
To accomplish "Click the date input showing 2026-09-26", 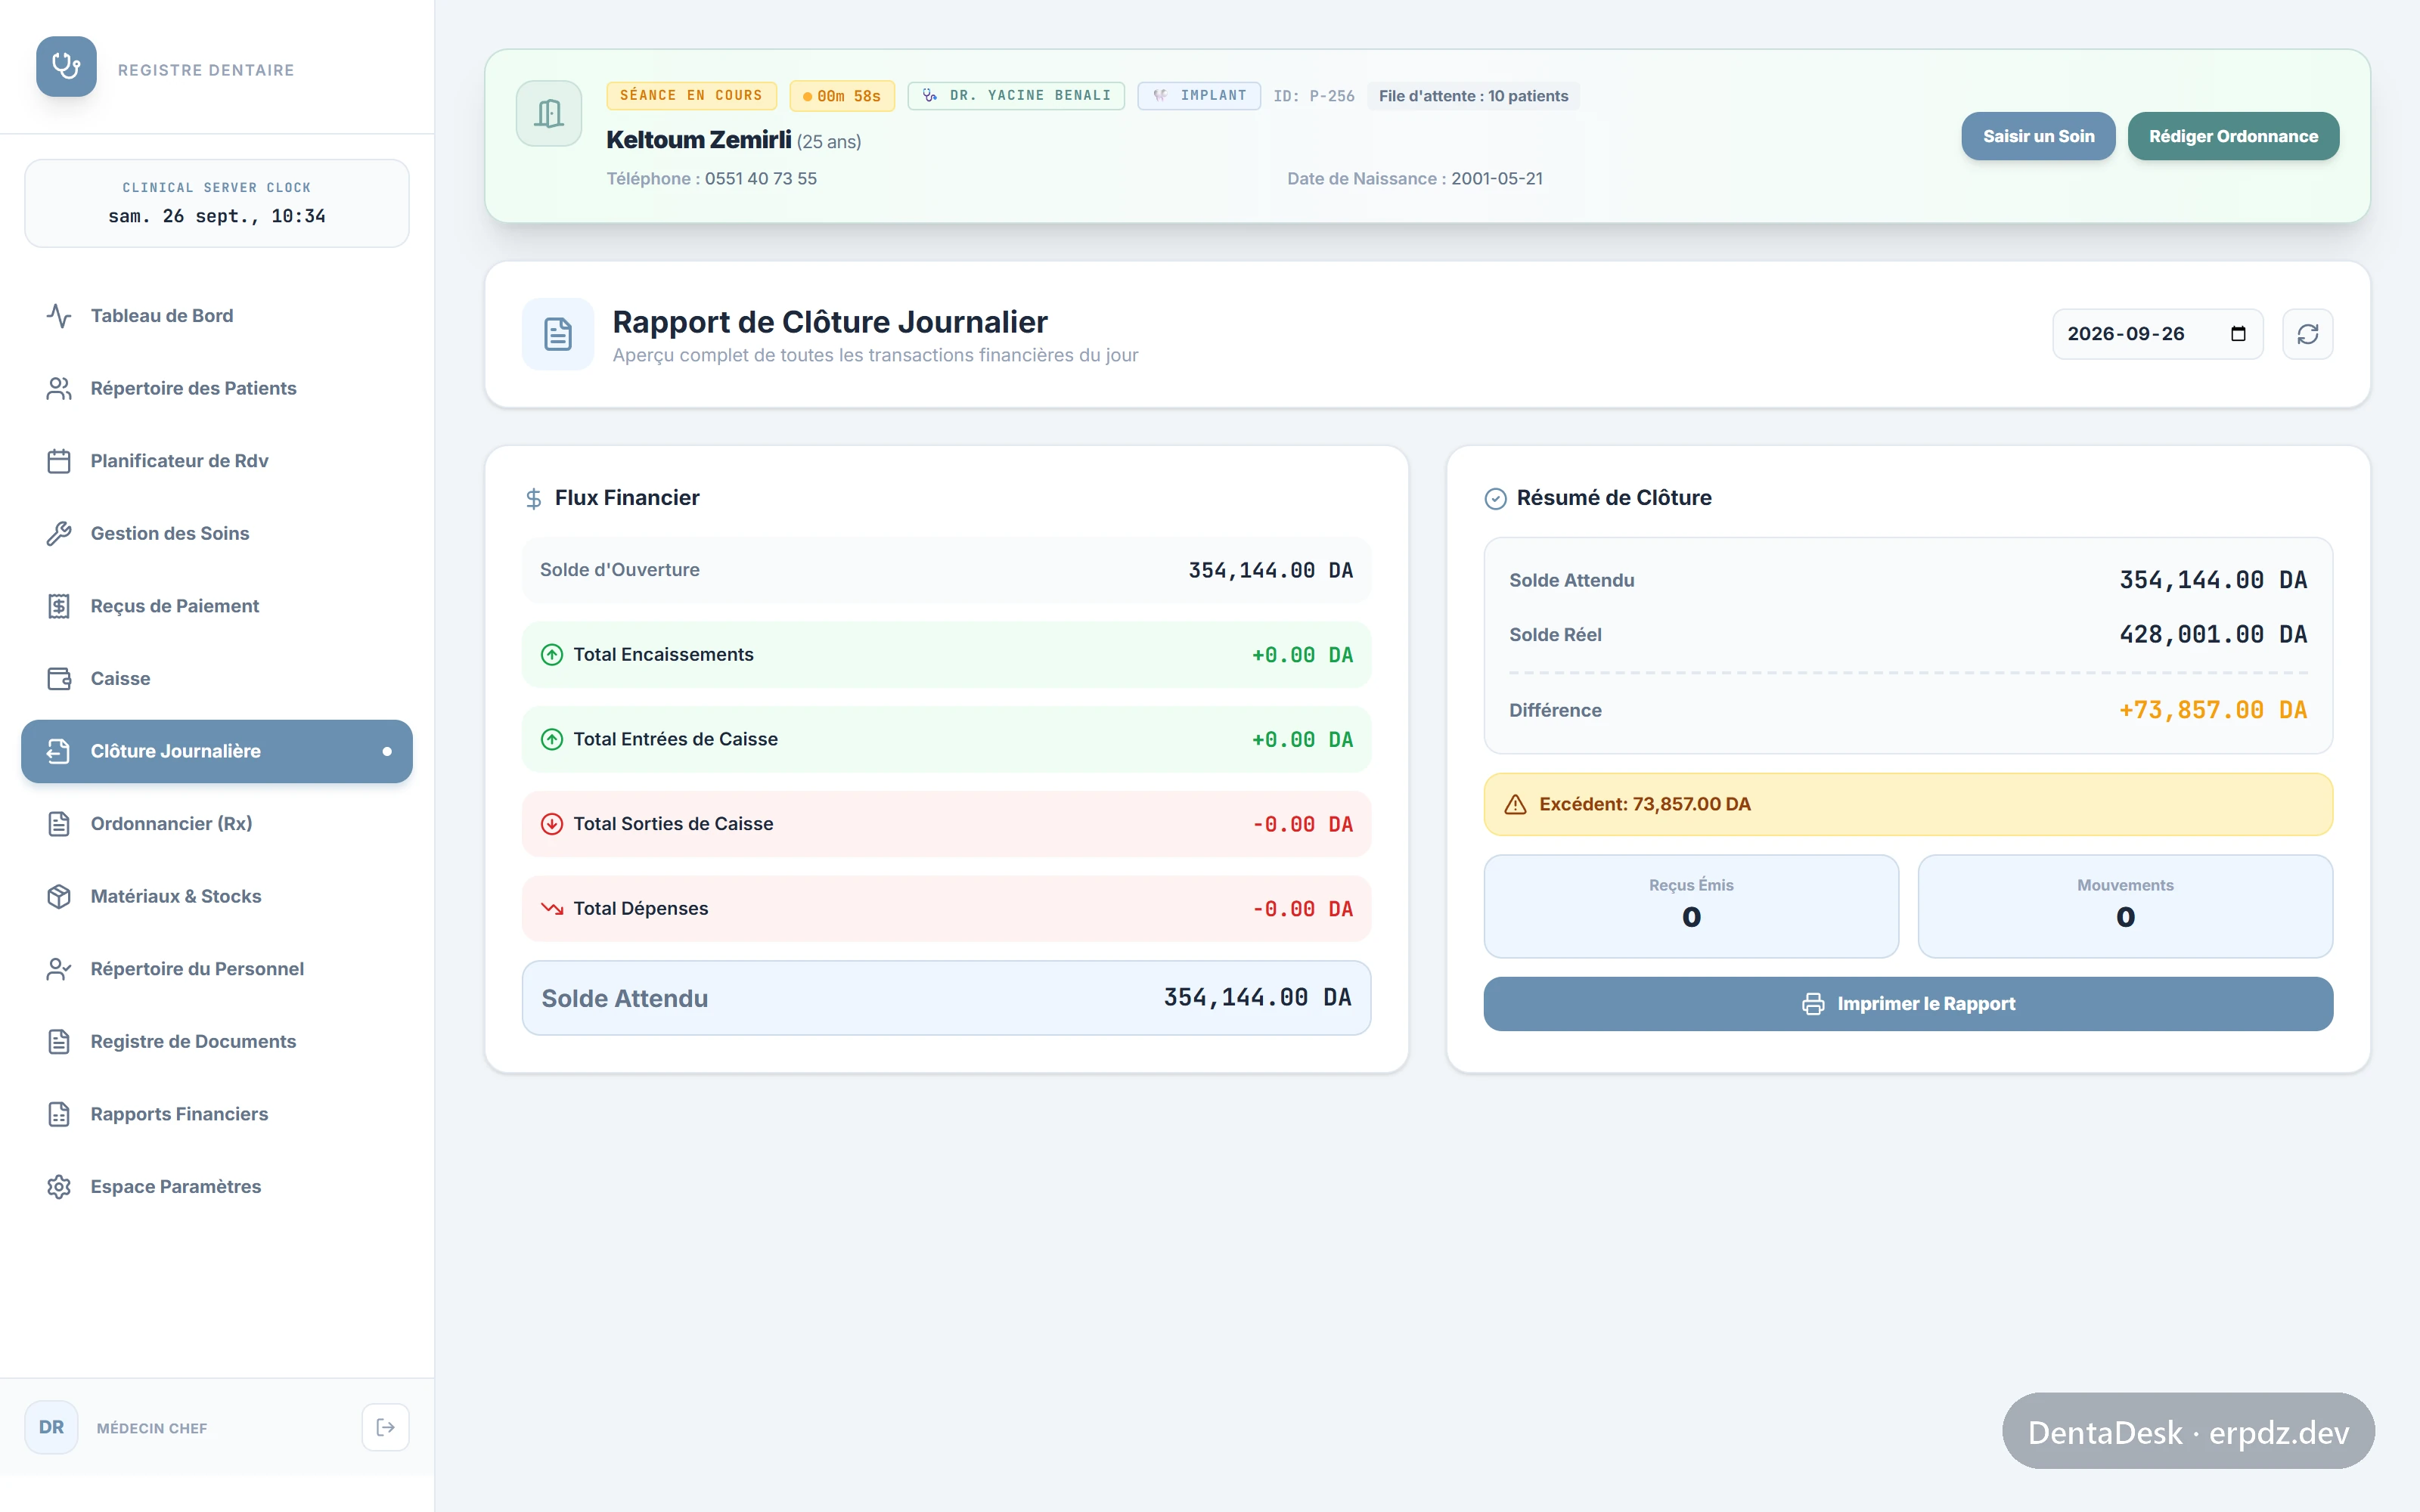I will click(2157, 334).
